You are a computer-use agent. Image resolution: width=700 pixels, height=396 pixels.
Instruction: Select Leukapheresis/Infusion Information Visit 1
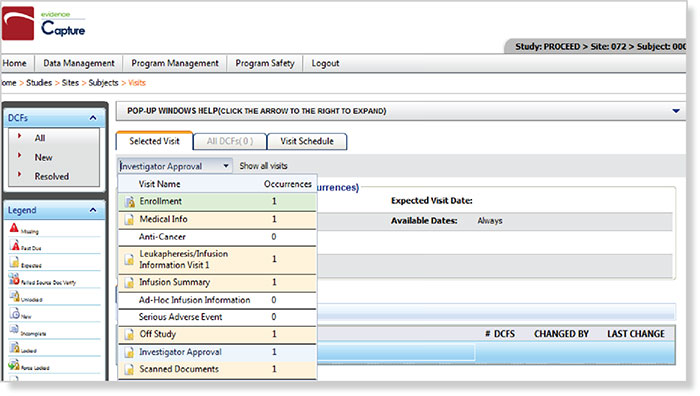coord(217,259)
